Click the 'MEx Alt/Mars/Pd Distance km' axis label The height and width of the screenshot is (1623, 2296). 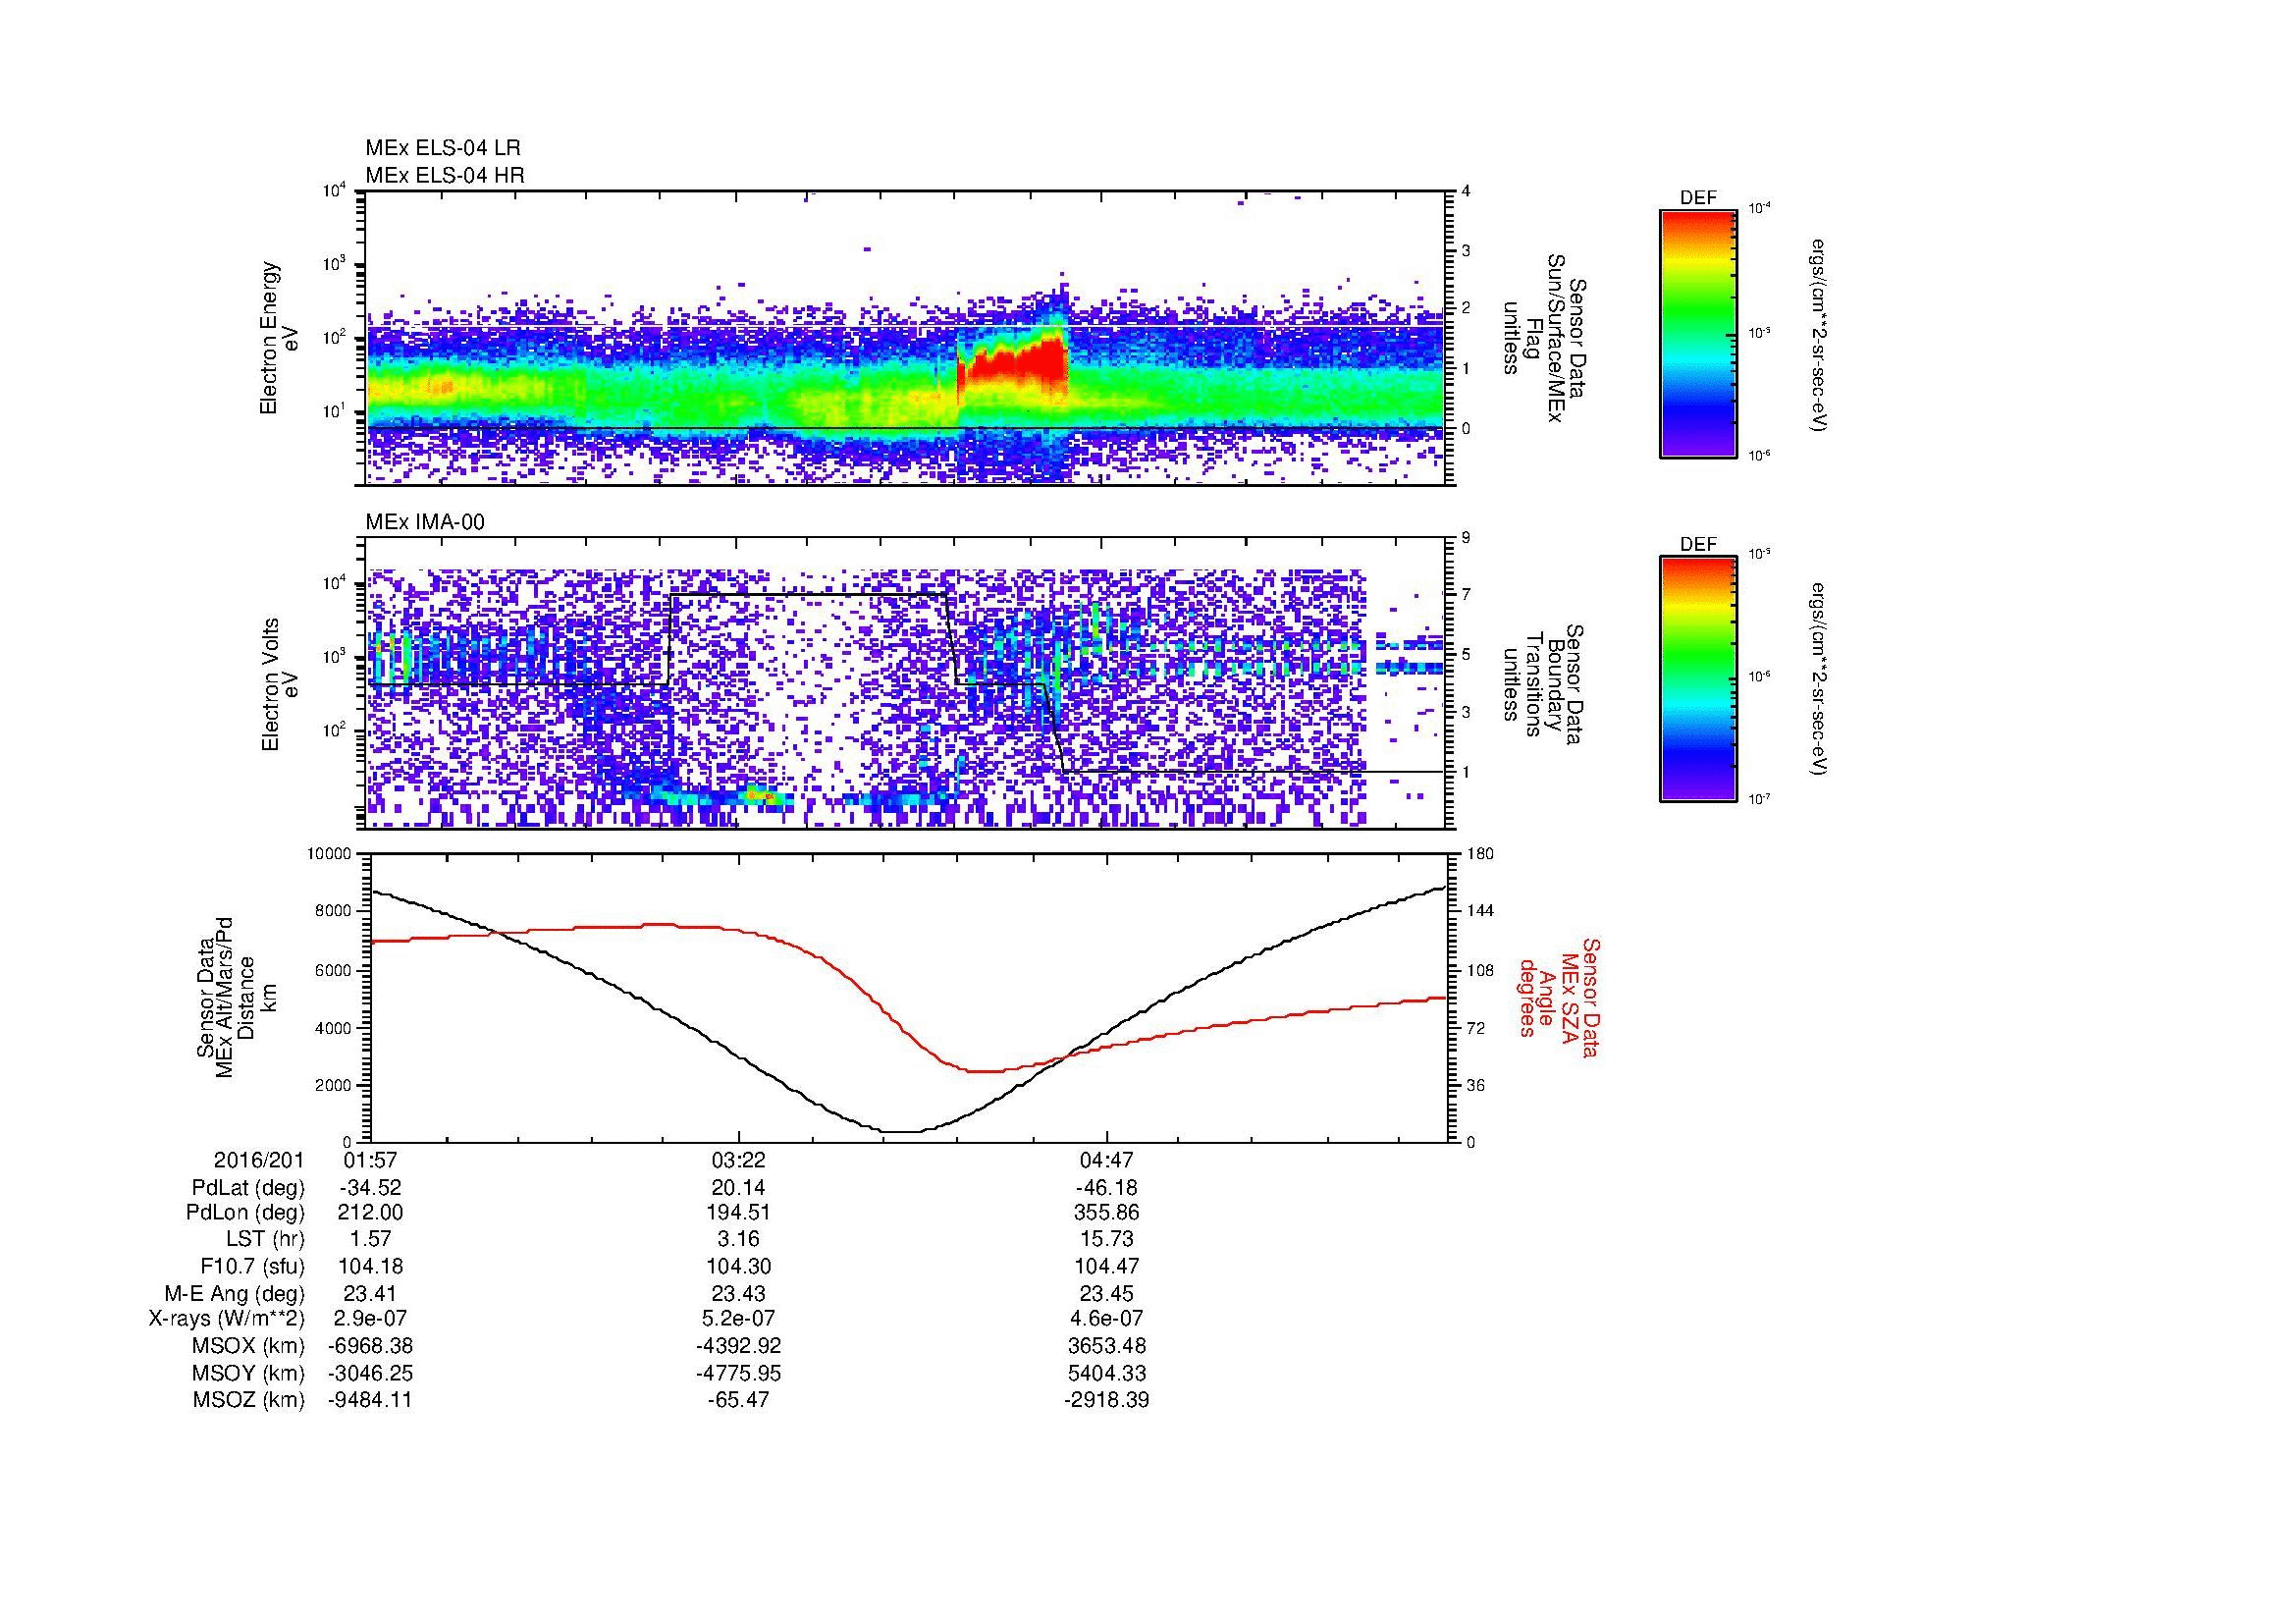(235, 997)
